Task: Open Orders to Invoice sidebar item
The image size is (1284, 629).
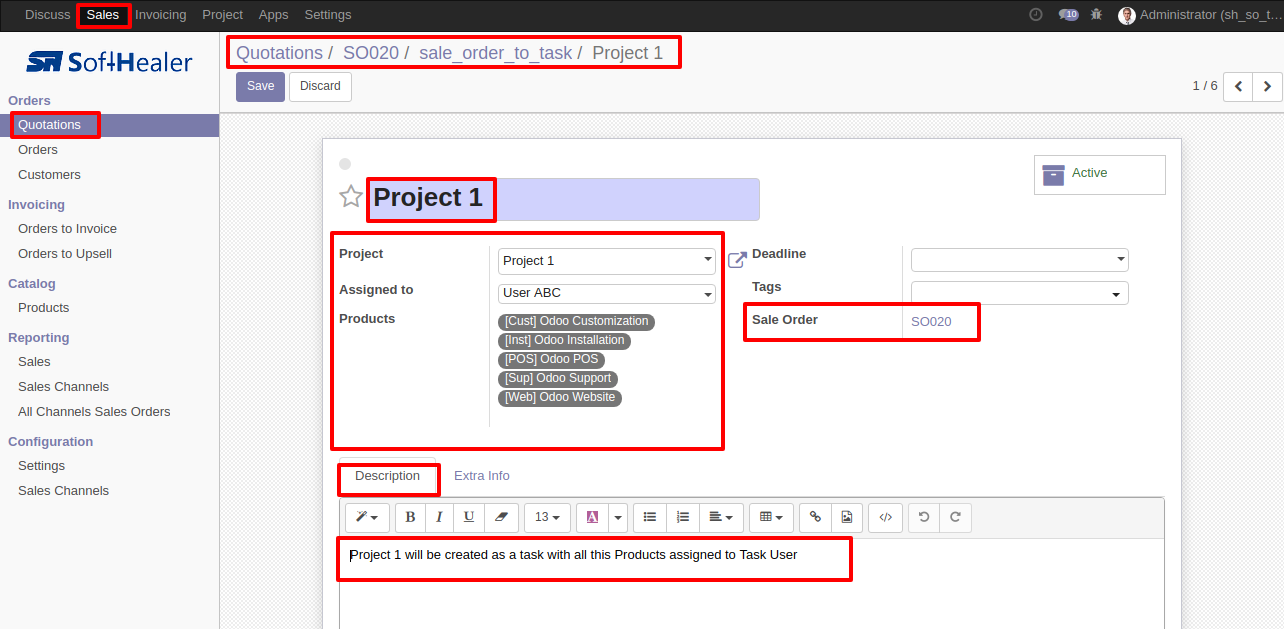Action: (67, 229)
